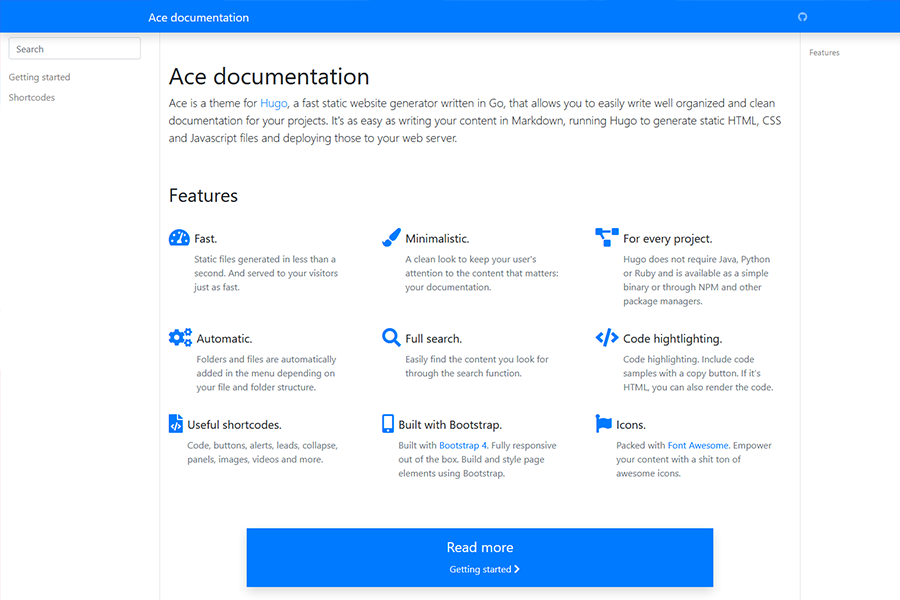This screenshot has width=900, height=600.
Task: Click the magnifier icon beside Full search
Action: [391, 338]
